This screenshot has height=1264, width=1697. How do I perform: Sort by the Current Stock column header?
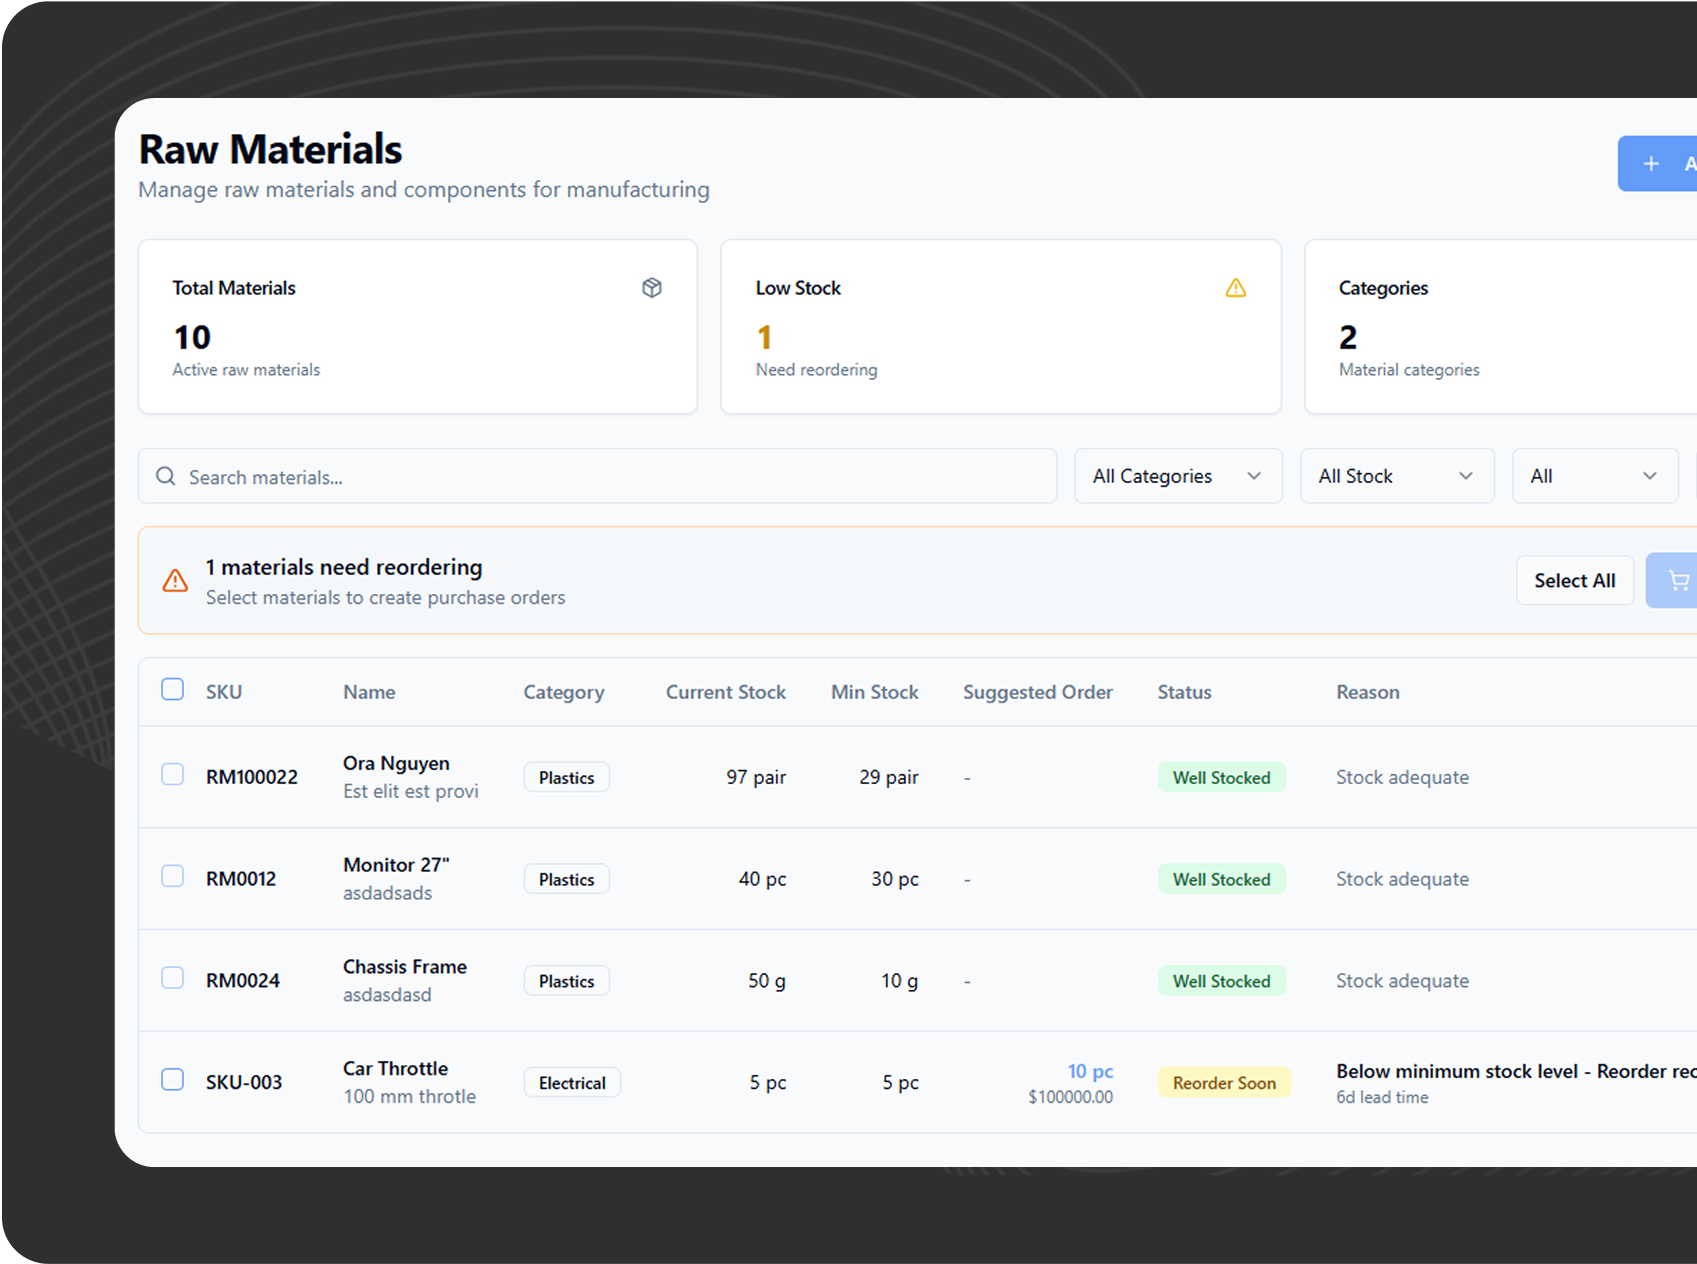click(725, 692)
